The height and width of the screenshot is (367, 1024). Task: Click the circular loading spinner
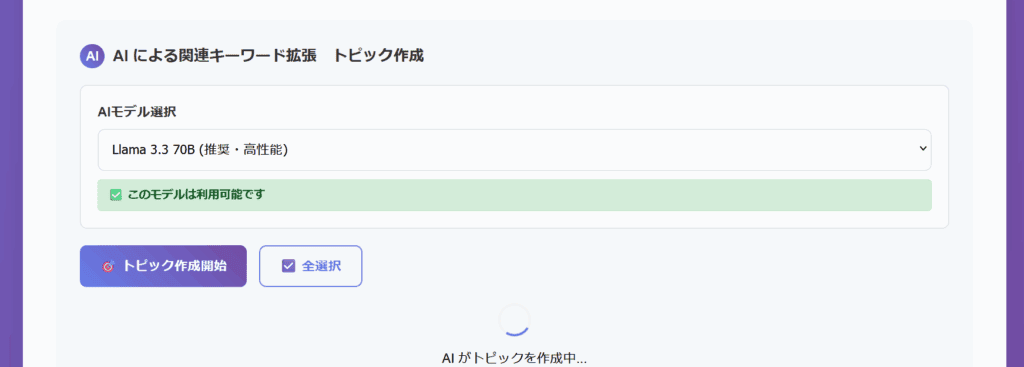(515, 321)
